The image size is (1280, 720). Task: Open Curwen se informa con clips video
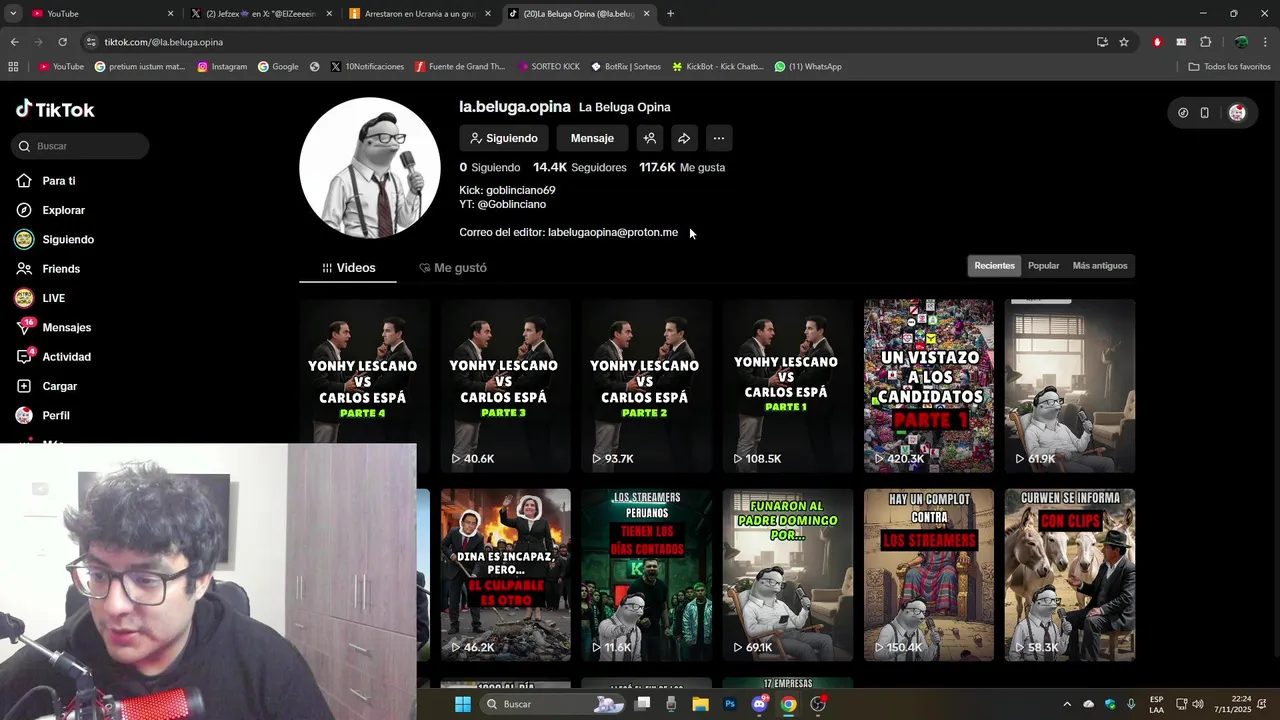[1070, 575]
